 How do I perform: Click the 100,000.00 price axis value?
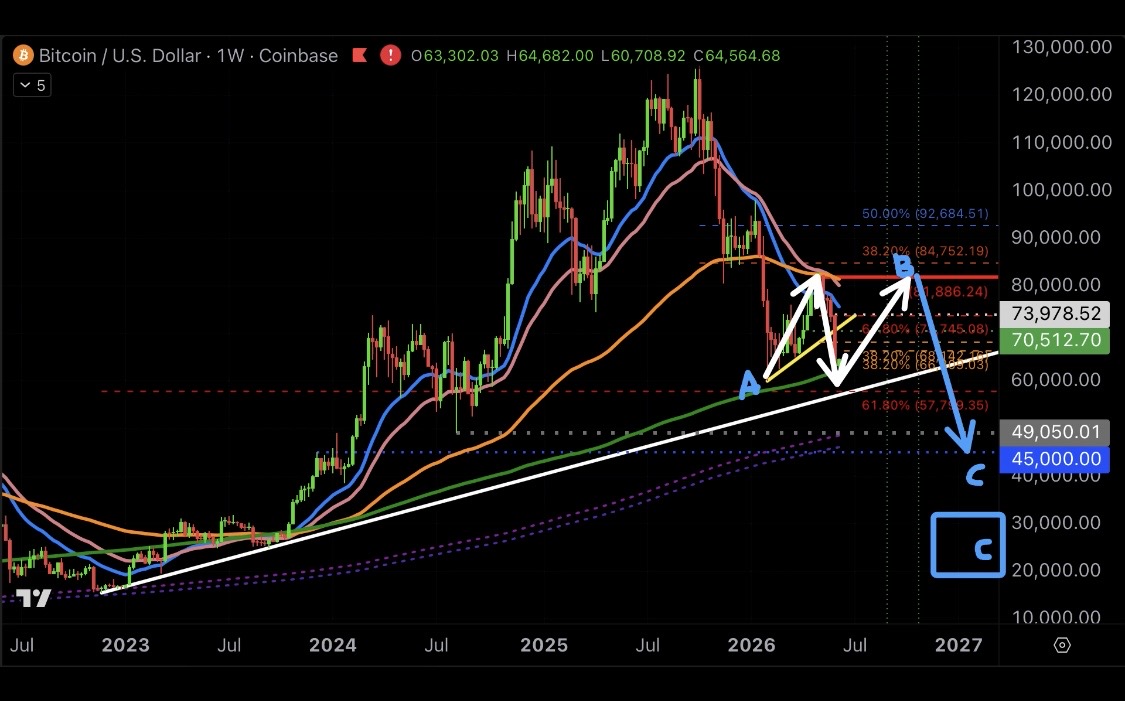tap(1061, 189)
